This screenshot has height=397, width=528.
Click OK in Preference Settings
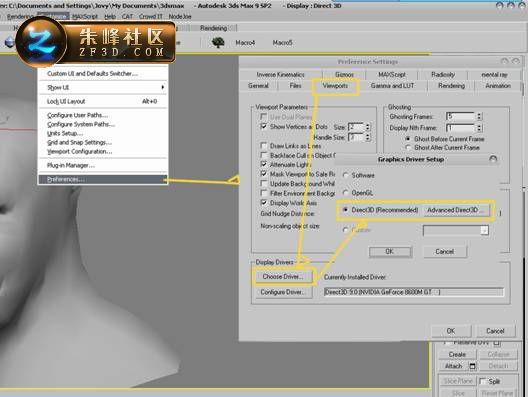(x=451, y=331)
